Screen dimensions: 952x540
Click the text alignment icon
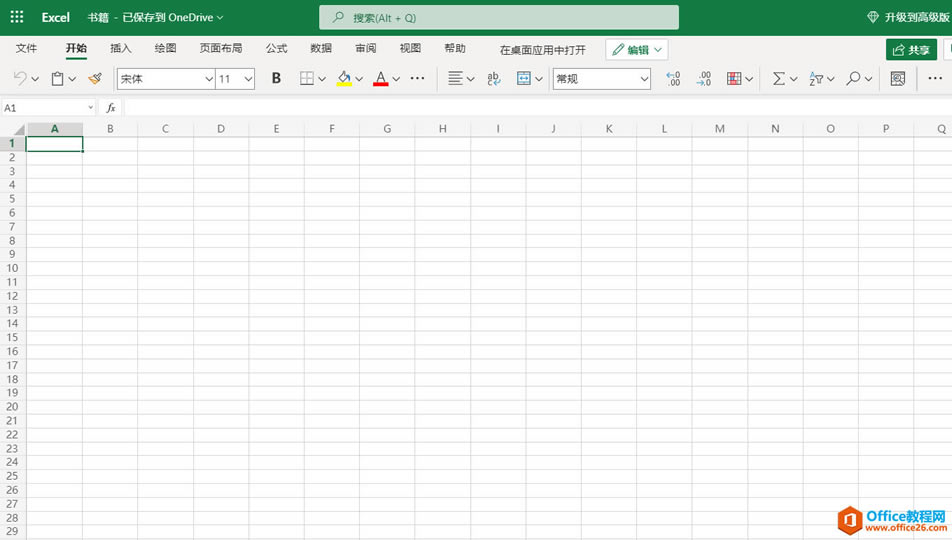pyautogui.click(x=455, y=78)
